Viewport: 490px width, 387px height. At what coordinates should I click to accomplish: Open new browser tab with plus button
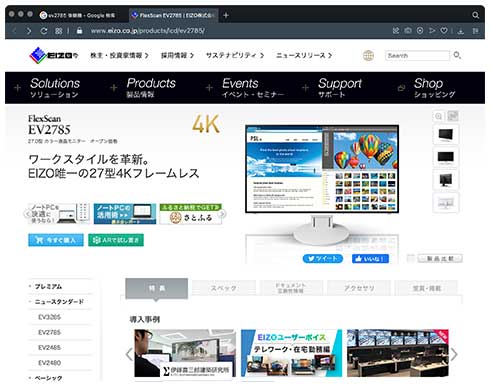(226, 15)
